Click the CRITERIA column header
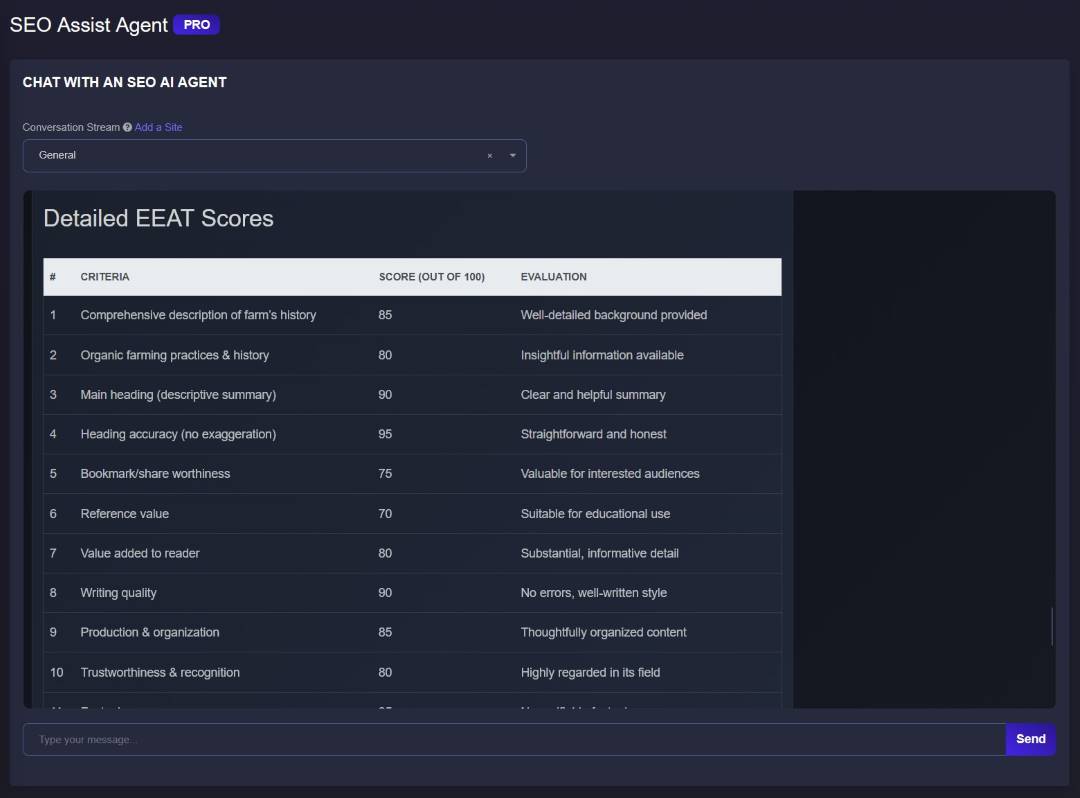The width and height of the screenshot is (1080, 798). coord(105,277)
